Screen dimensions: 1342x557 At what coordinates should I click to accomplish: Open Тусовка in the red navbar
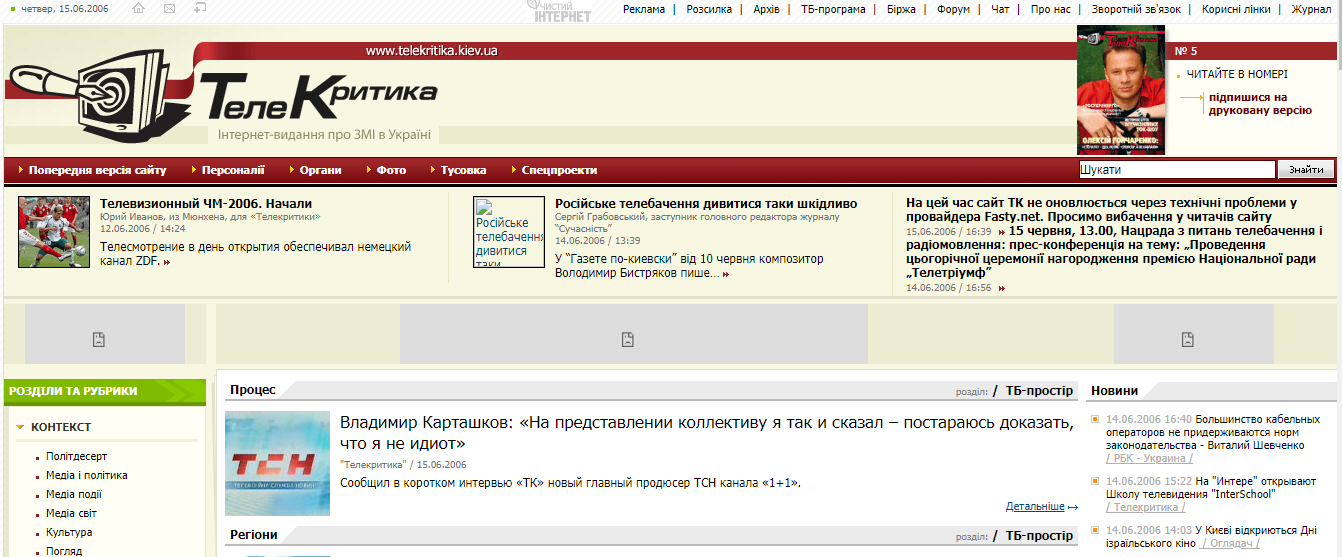point(463,170)
